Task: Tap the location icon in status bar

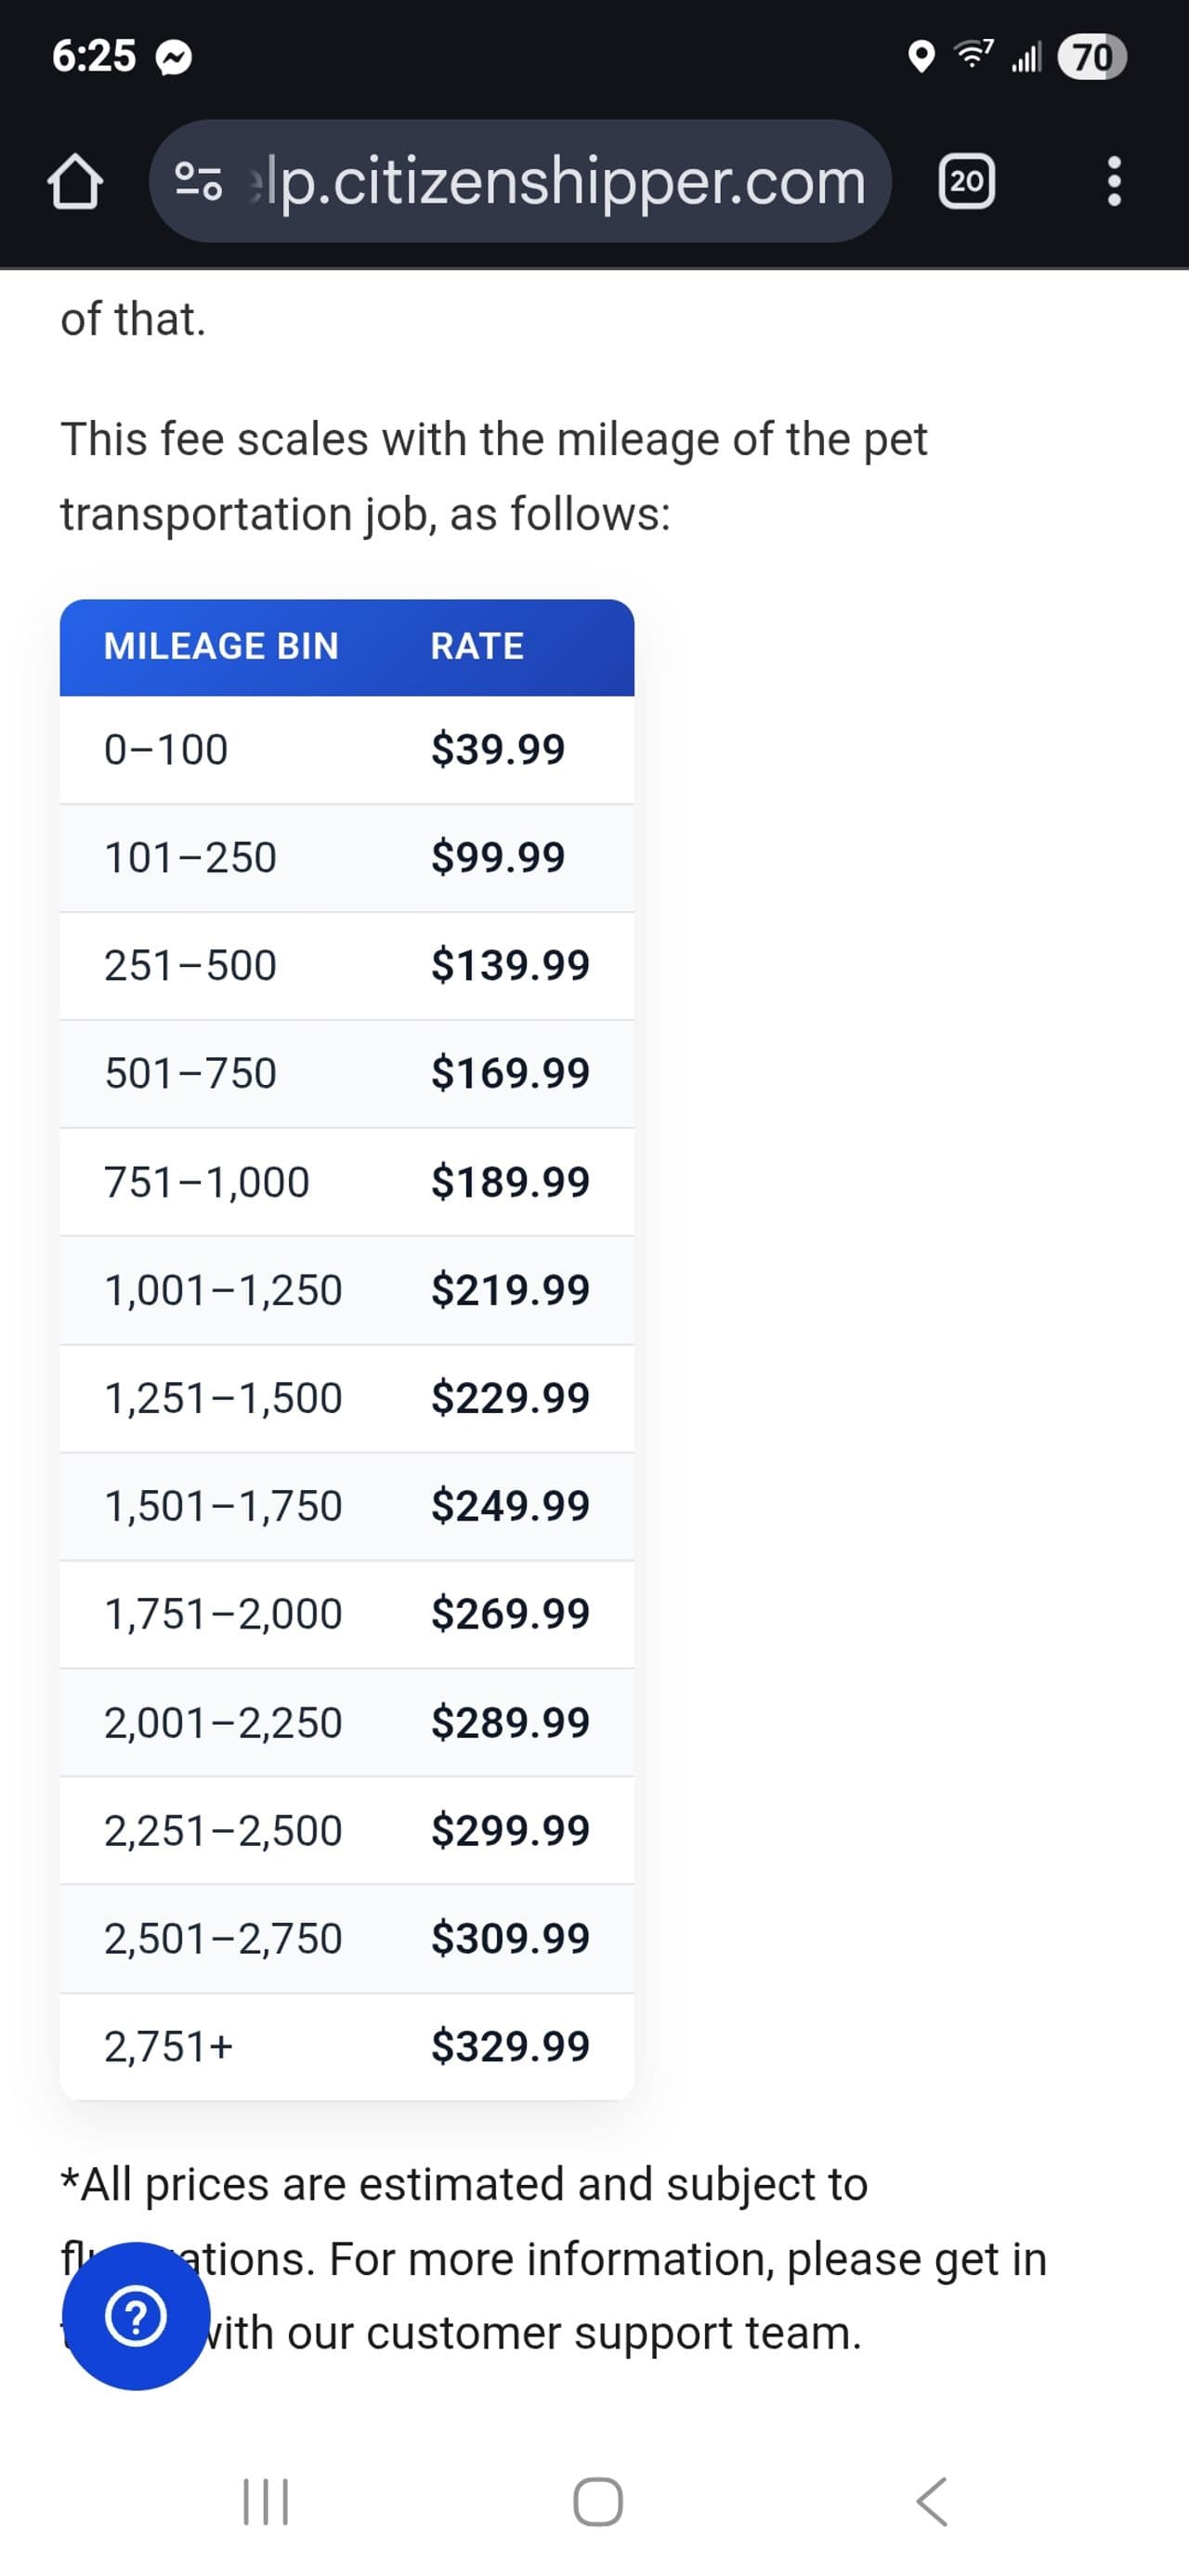Action: pos(920,57)
